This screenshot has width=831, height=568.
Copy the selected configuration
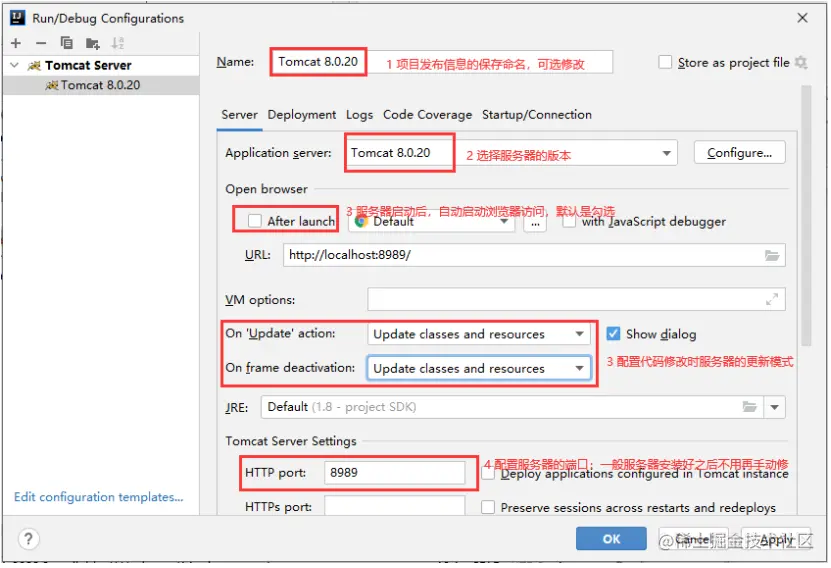pyautogui.click(x=66, y=43)
